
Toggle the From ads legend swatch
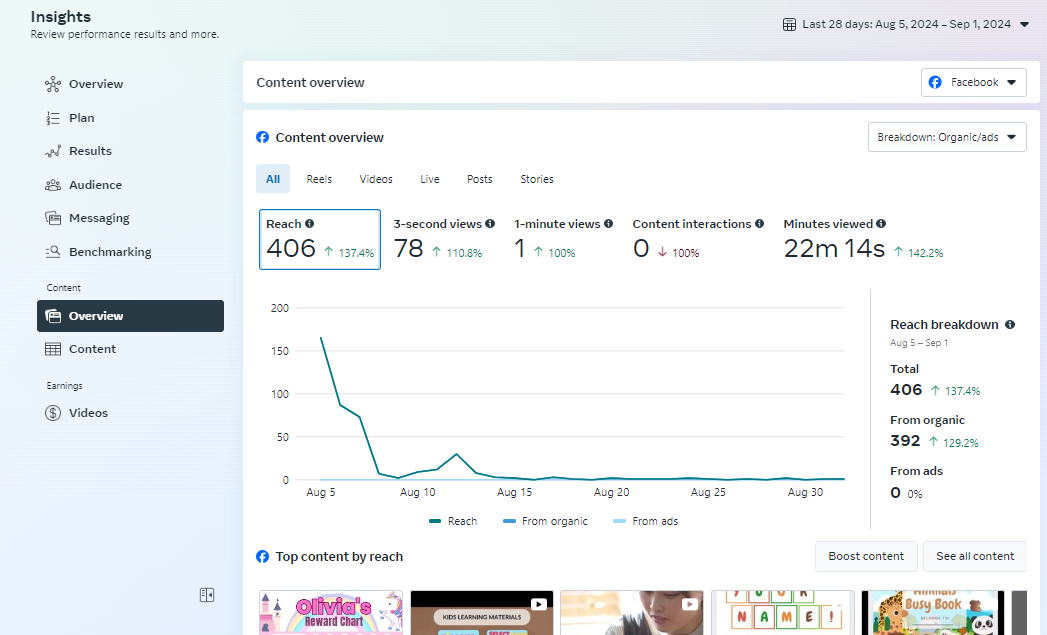619,521
